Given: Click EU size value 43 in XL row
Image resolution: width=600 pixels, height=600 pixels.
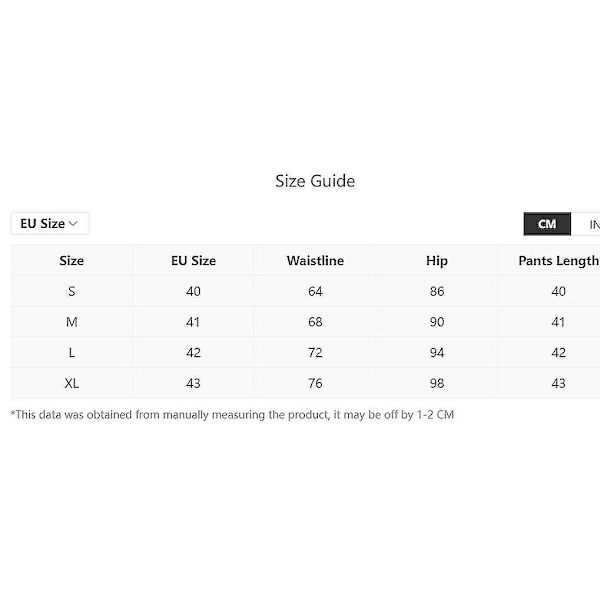Looking at the screenshot, I should click(x=193, y=383).
